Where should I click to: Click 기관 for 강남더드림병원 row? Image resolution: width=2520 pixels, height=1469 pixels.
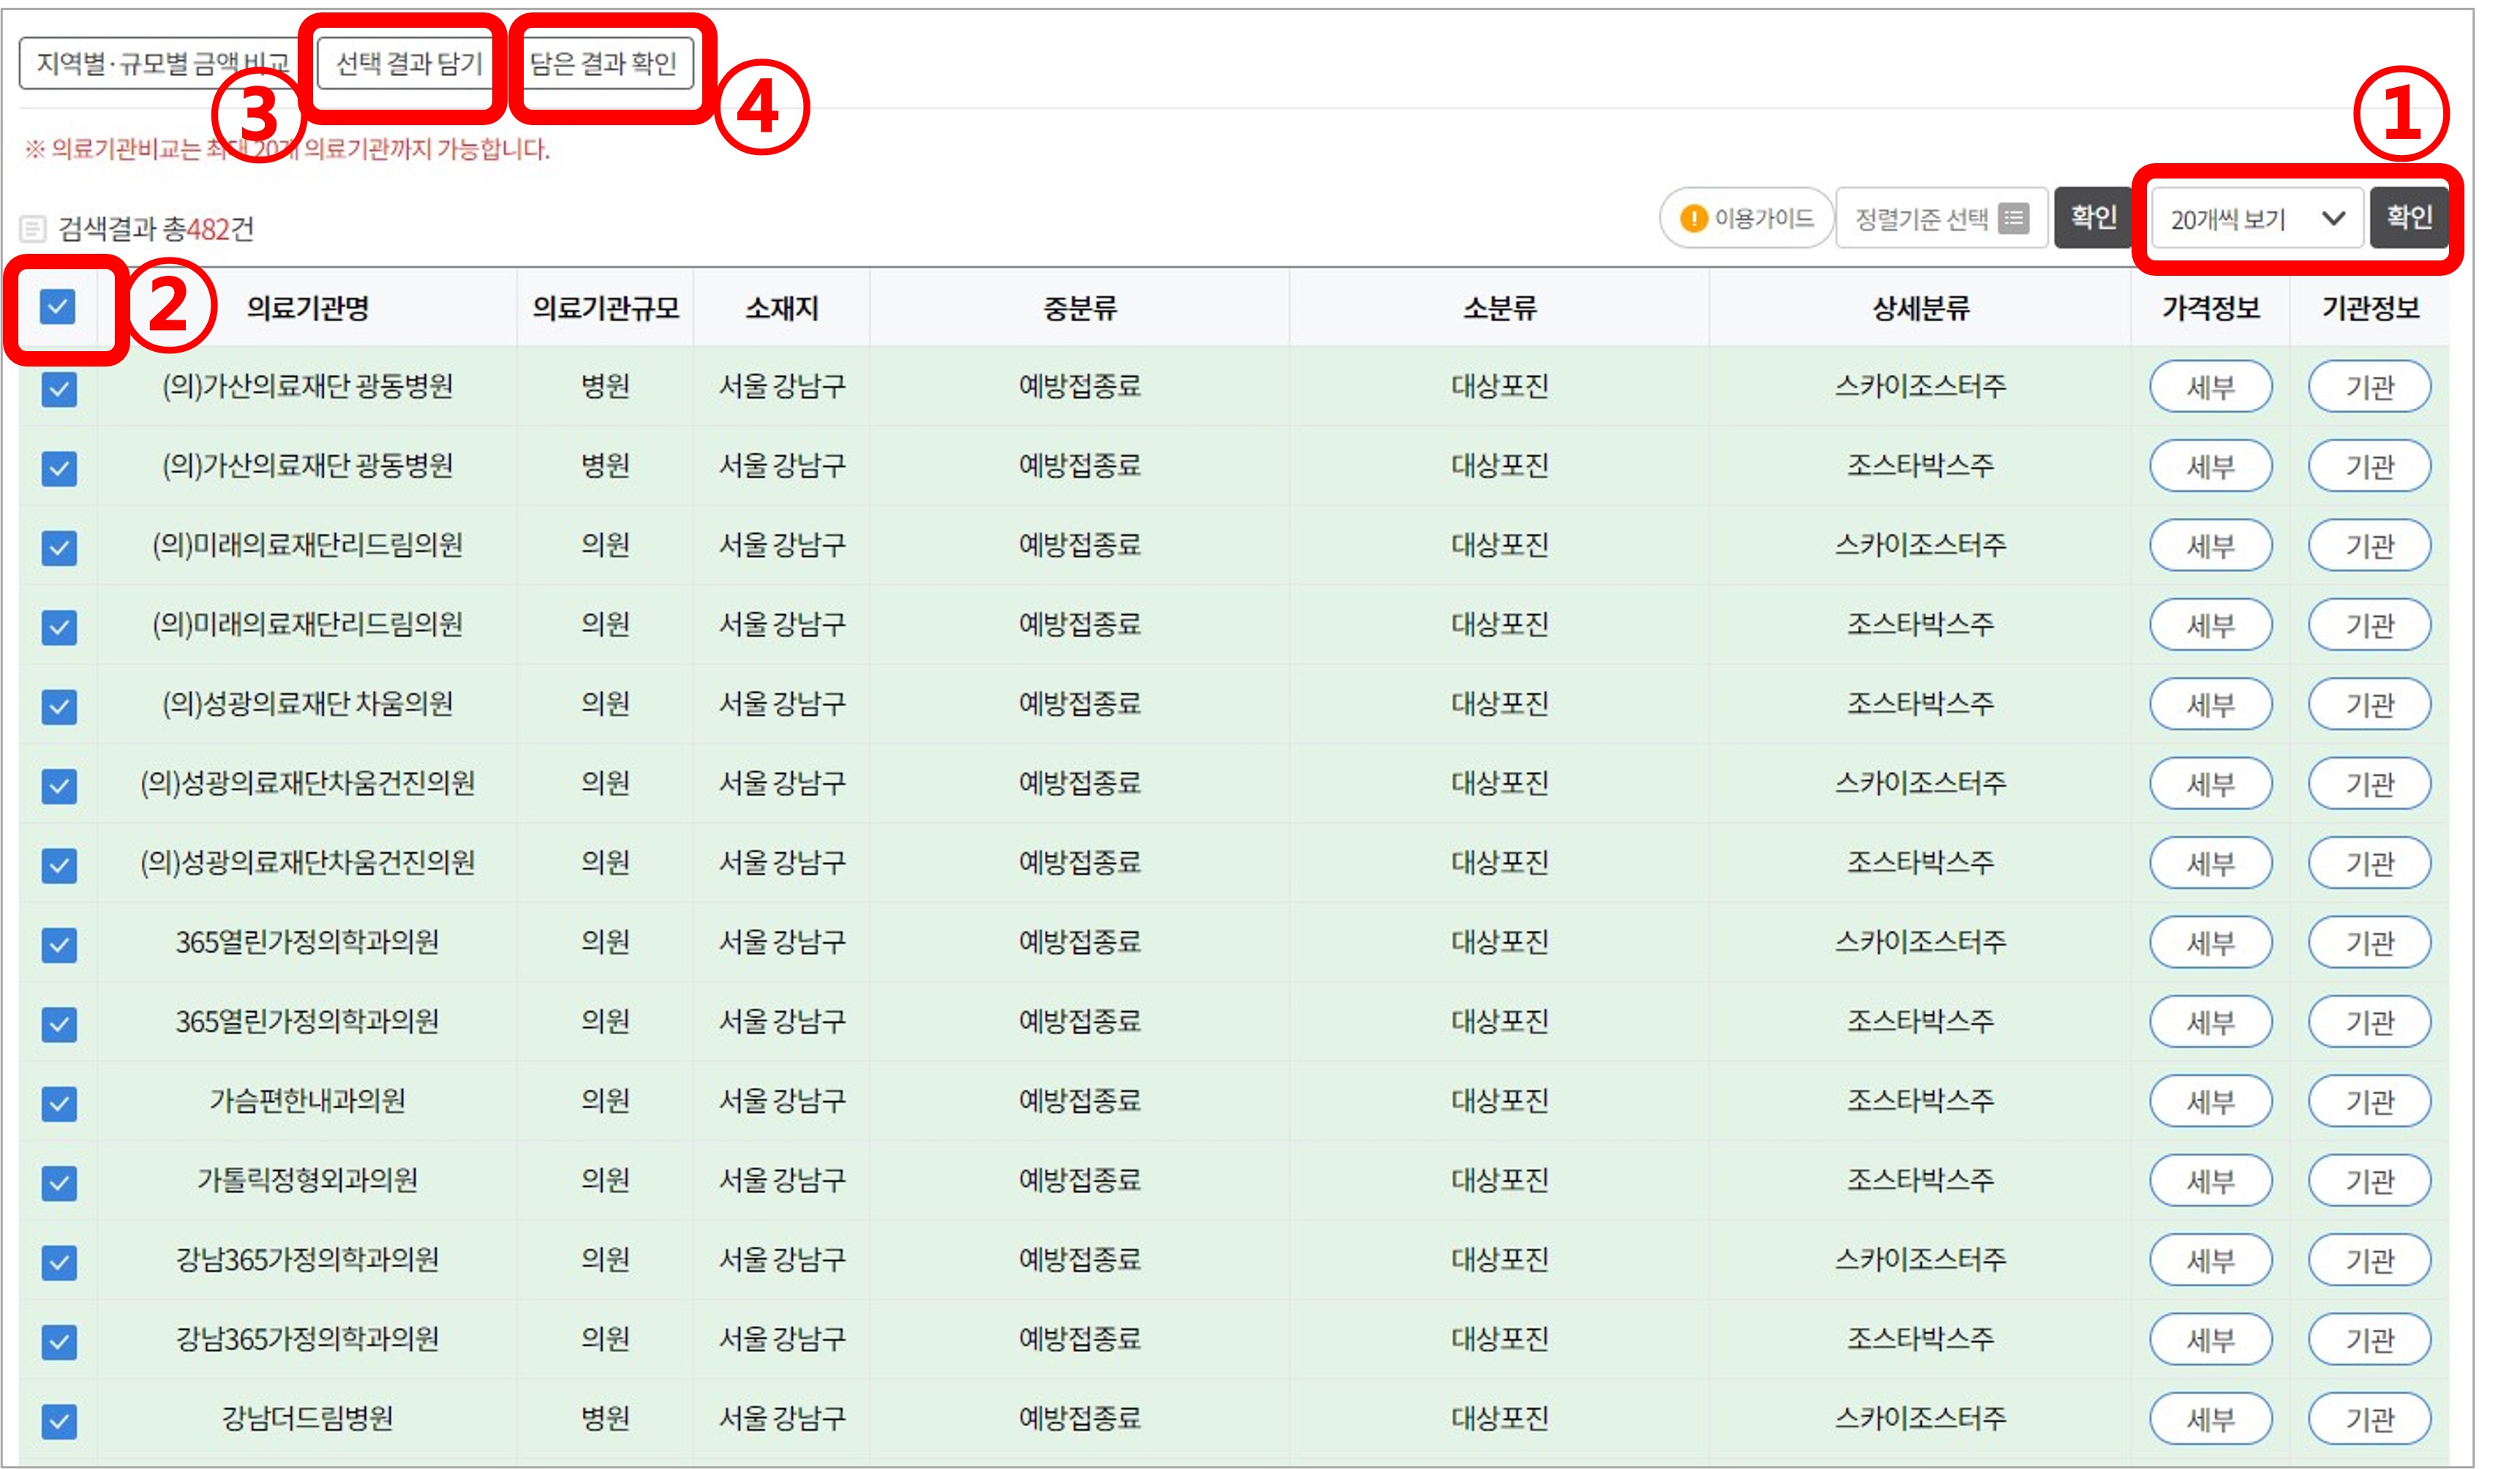pos(2369,1419)
